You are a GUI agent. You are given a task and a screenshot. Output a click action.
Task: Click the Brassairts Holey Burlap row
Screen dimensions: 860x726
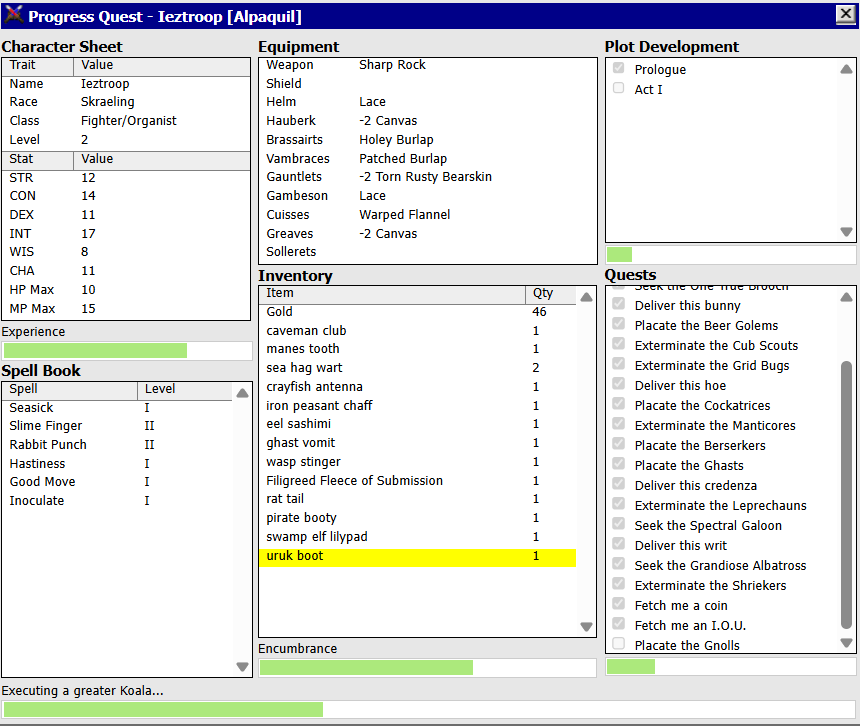tap(428, 140)
